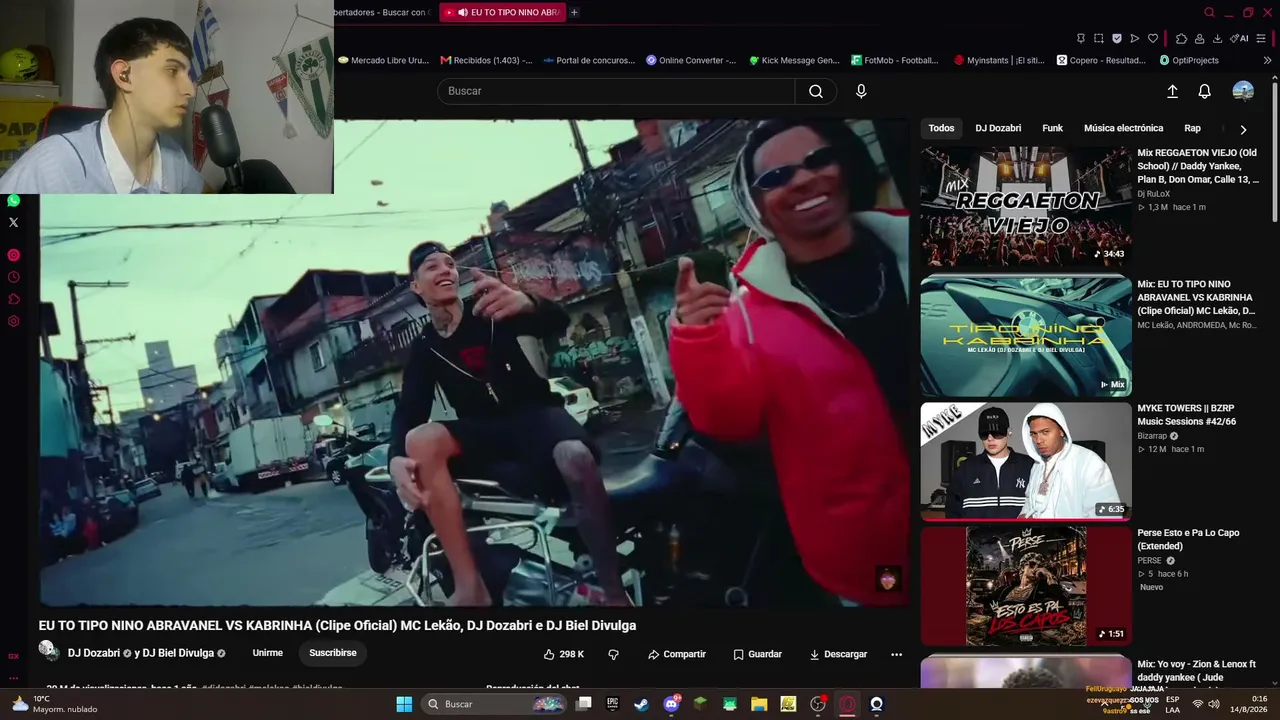Screen dimensions: 1280x720
Task: Click the Guardar save button
Action: coord(757,654)
